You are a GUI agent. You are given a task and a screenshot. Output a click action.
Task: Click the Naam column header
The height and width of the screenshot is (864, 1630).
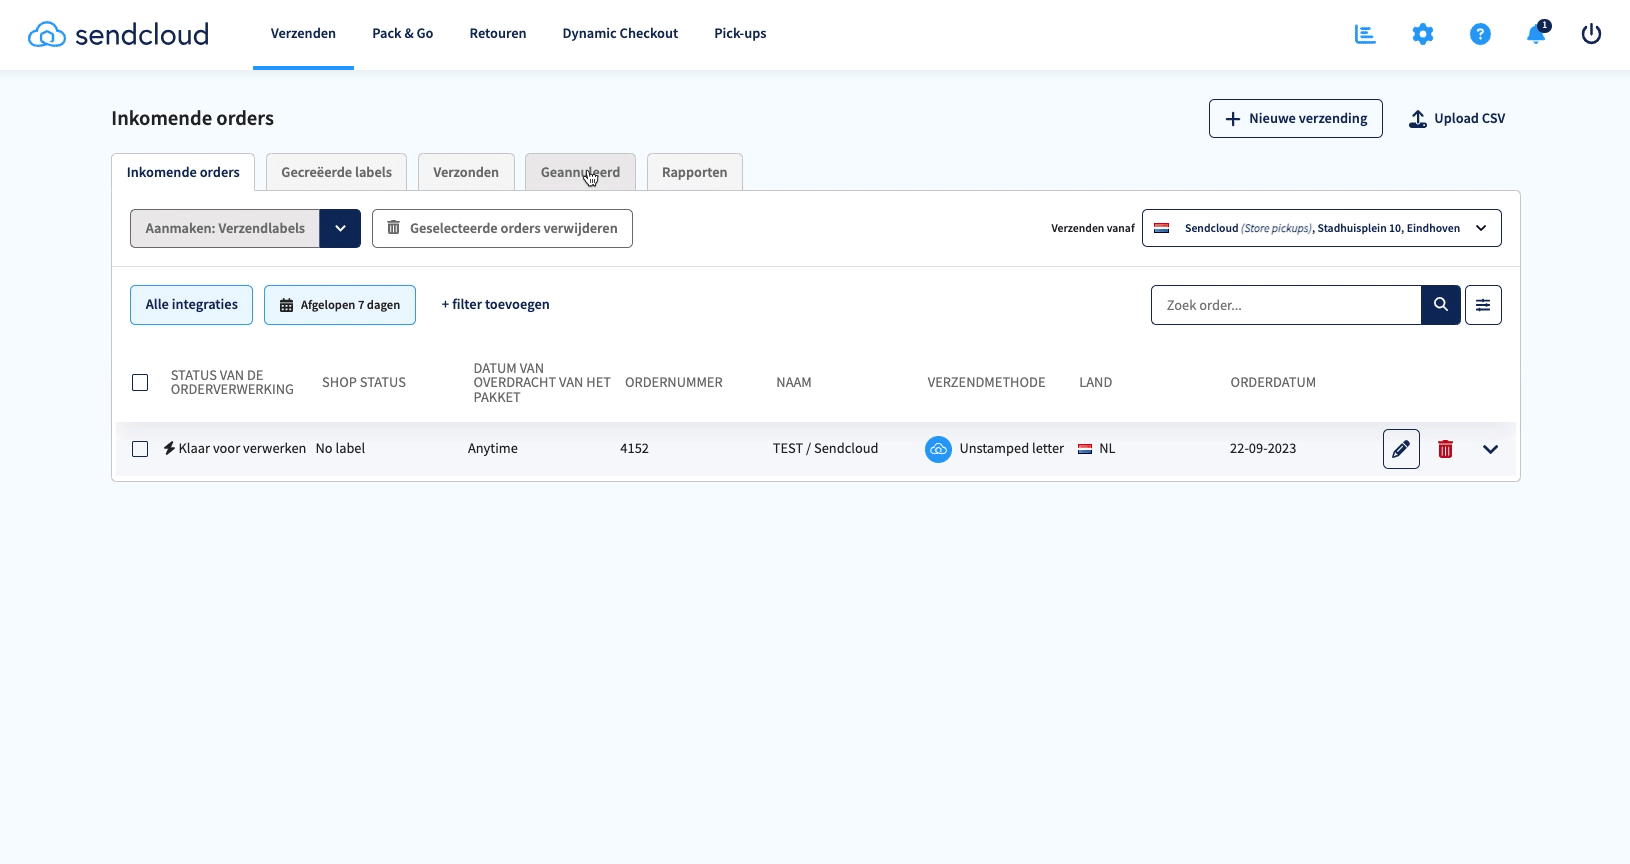(x=794, y=383)
